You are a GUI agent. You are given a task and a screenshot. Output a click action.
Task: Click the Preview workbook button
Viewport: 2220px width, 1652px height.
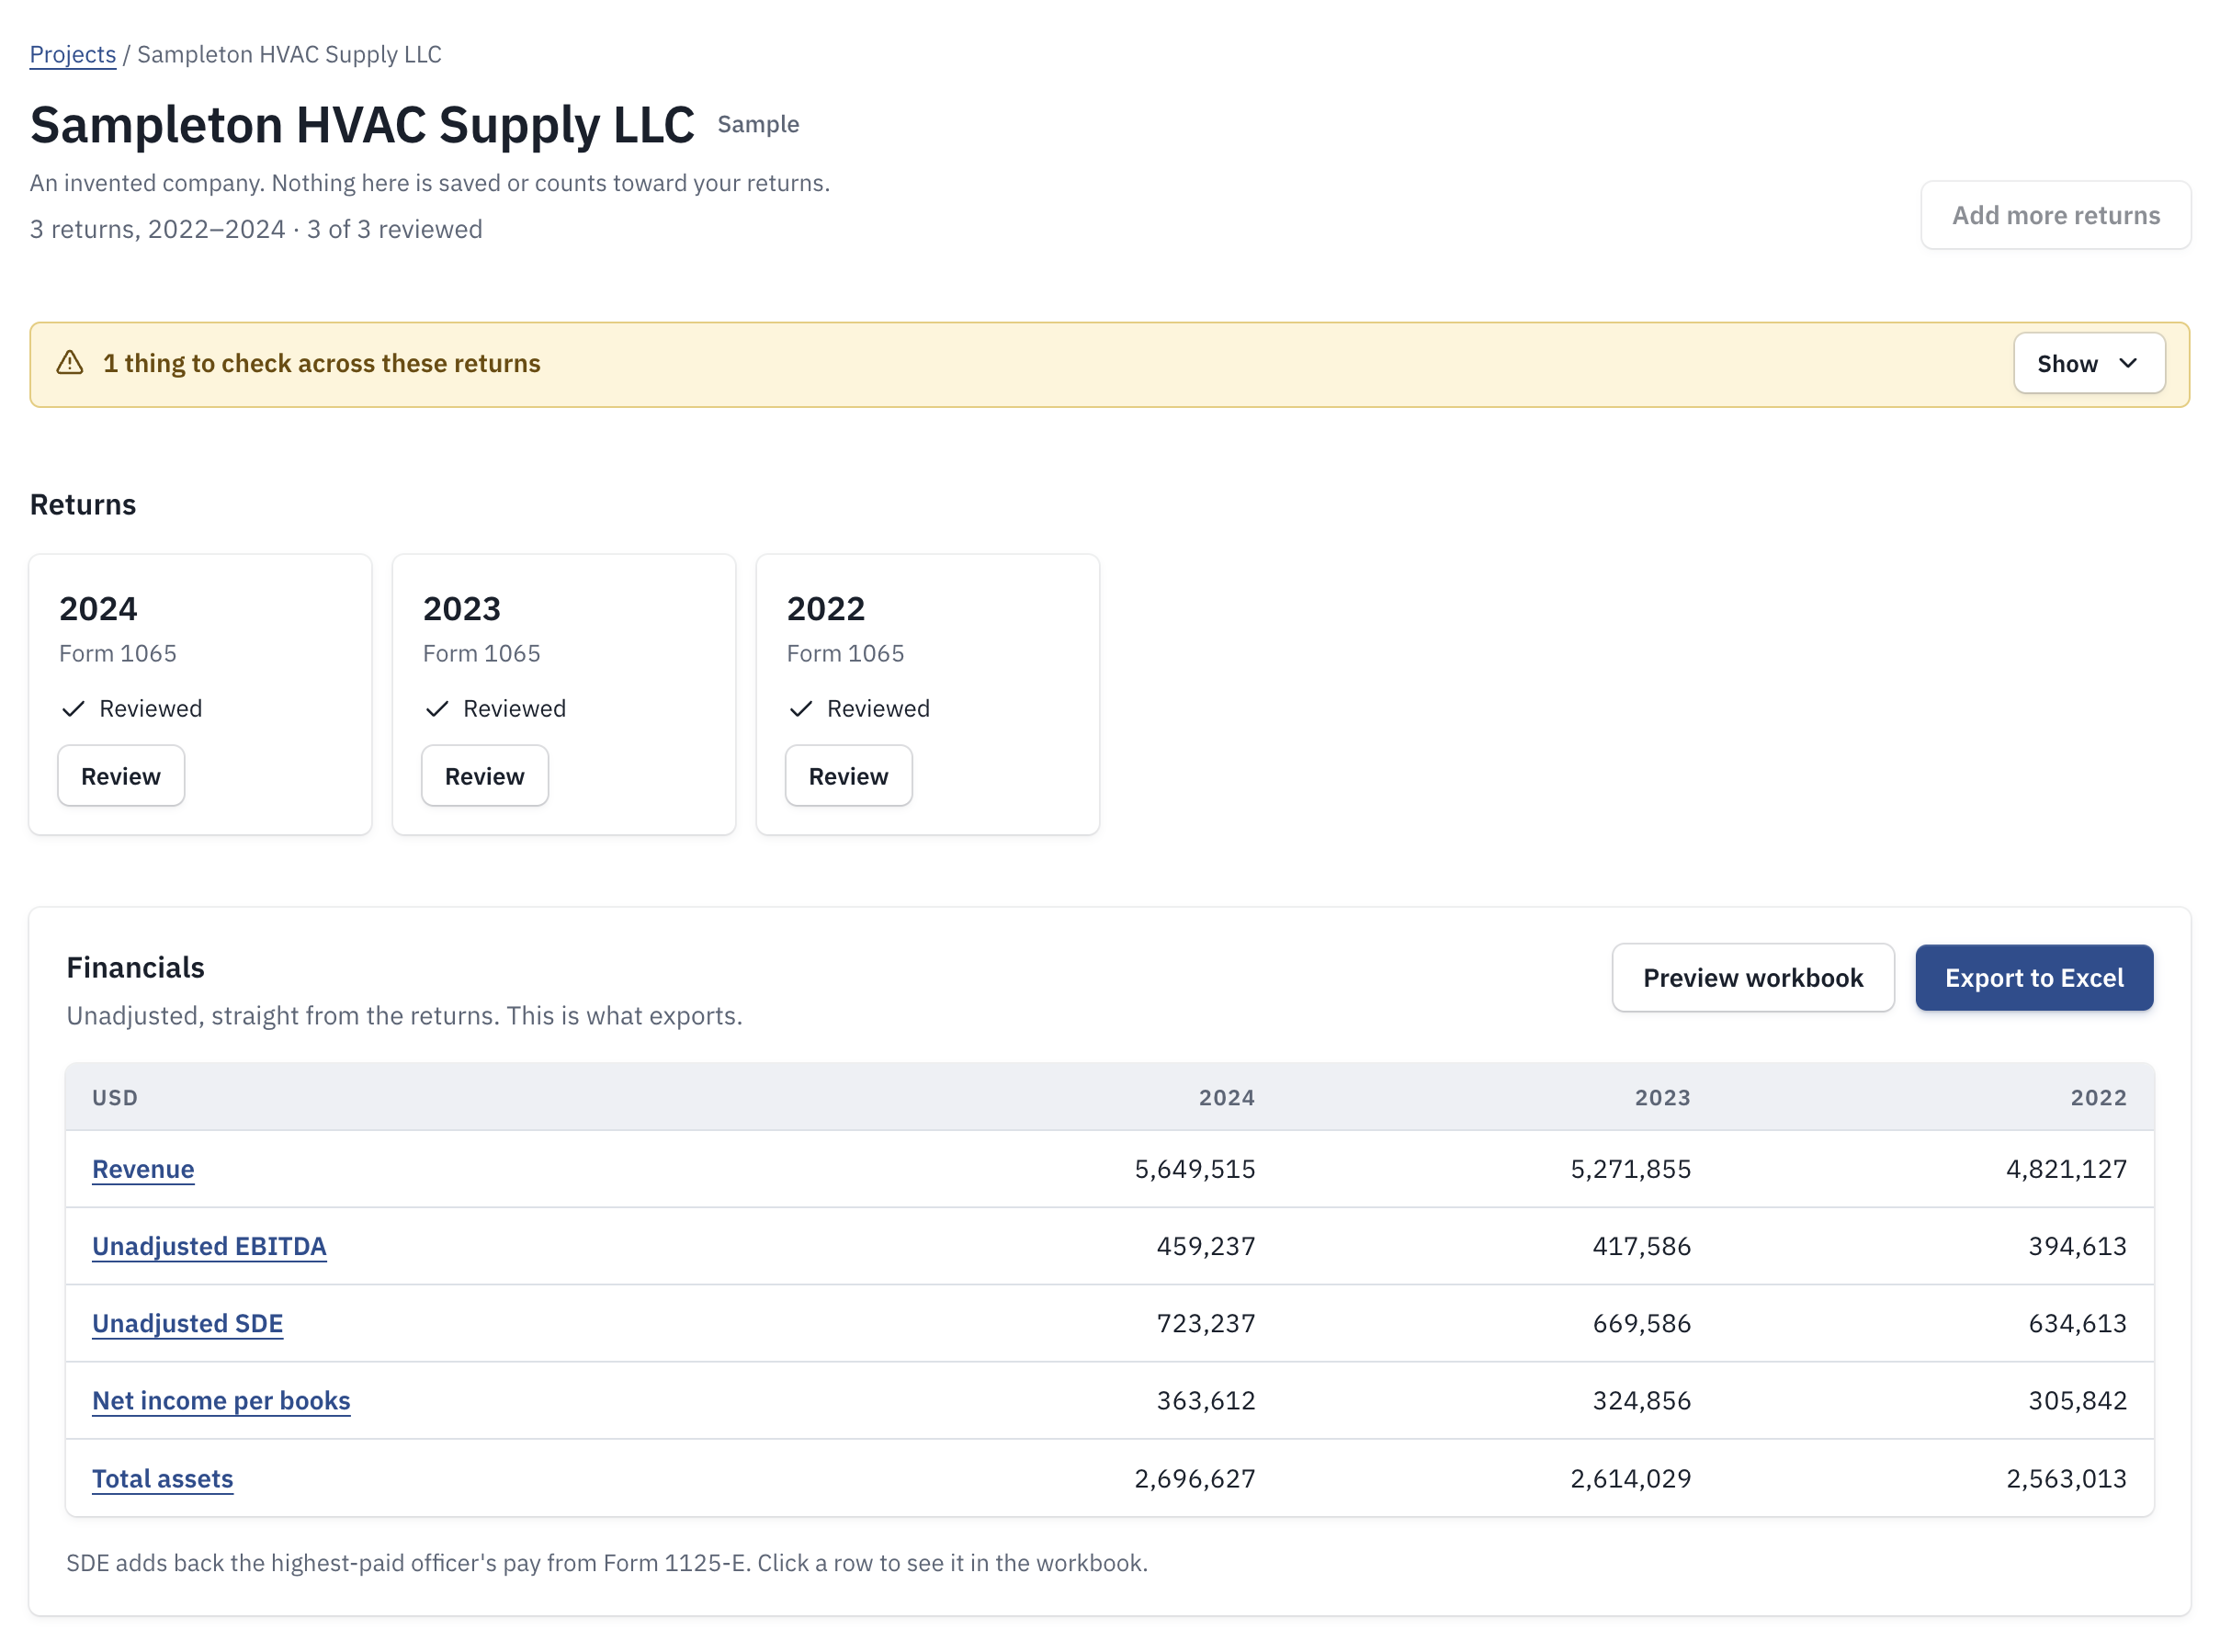(x=1752, y=977)
